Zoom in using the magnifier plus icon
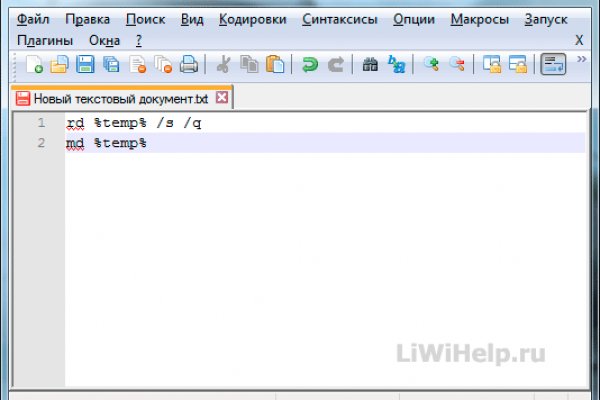The width and height of the screenshot is (600, 400). pyautogui.click(x=431, y=65)
